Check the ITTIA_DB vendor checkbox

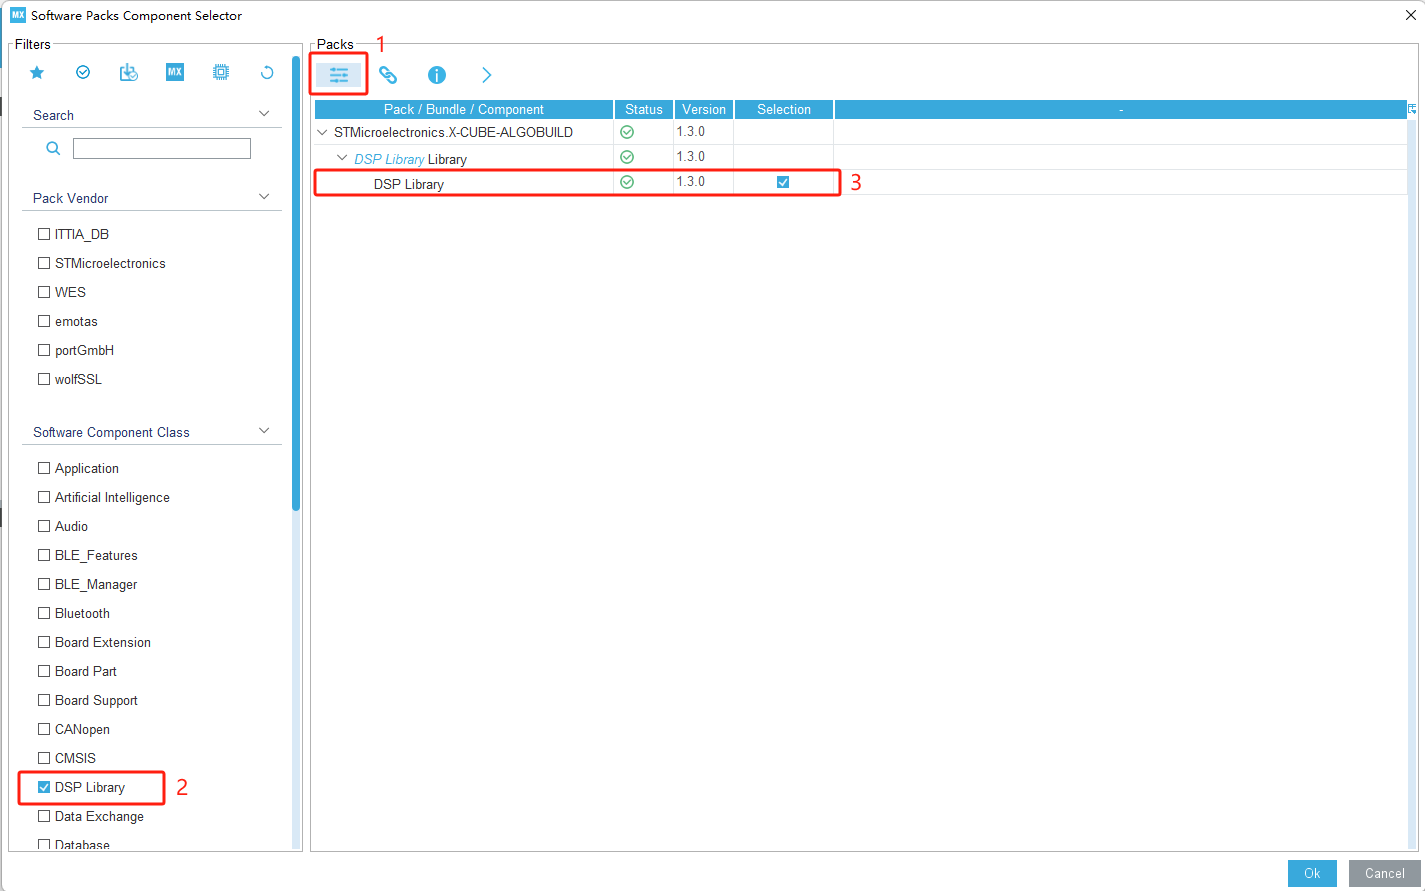(44, 234)
